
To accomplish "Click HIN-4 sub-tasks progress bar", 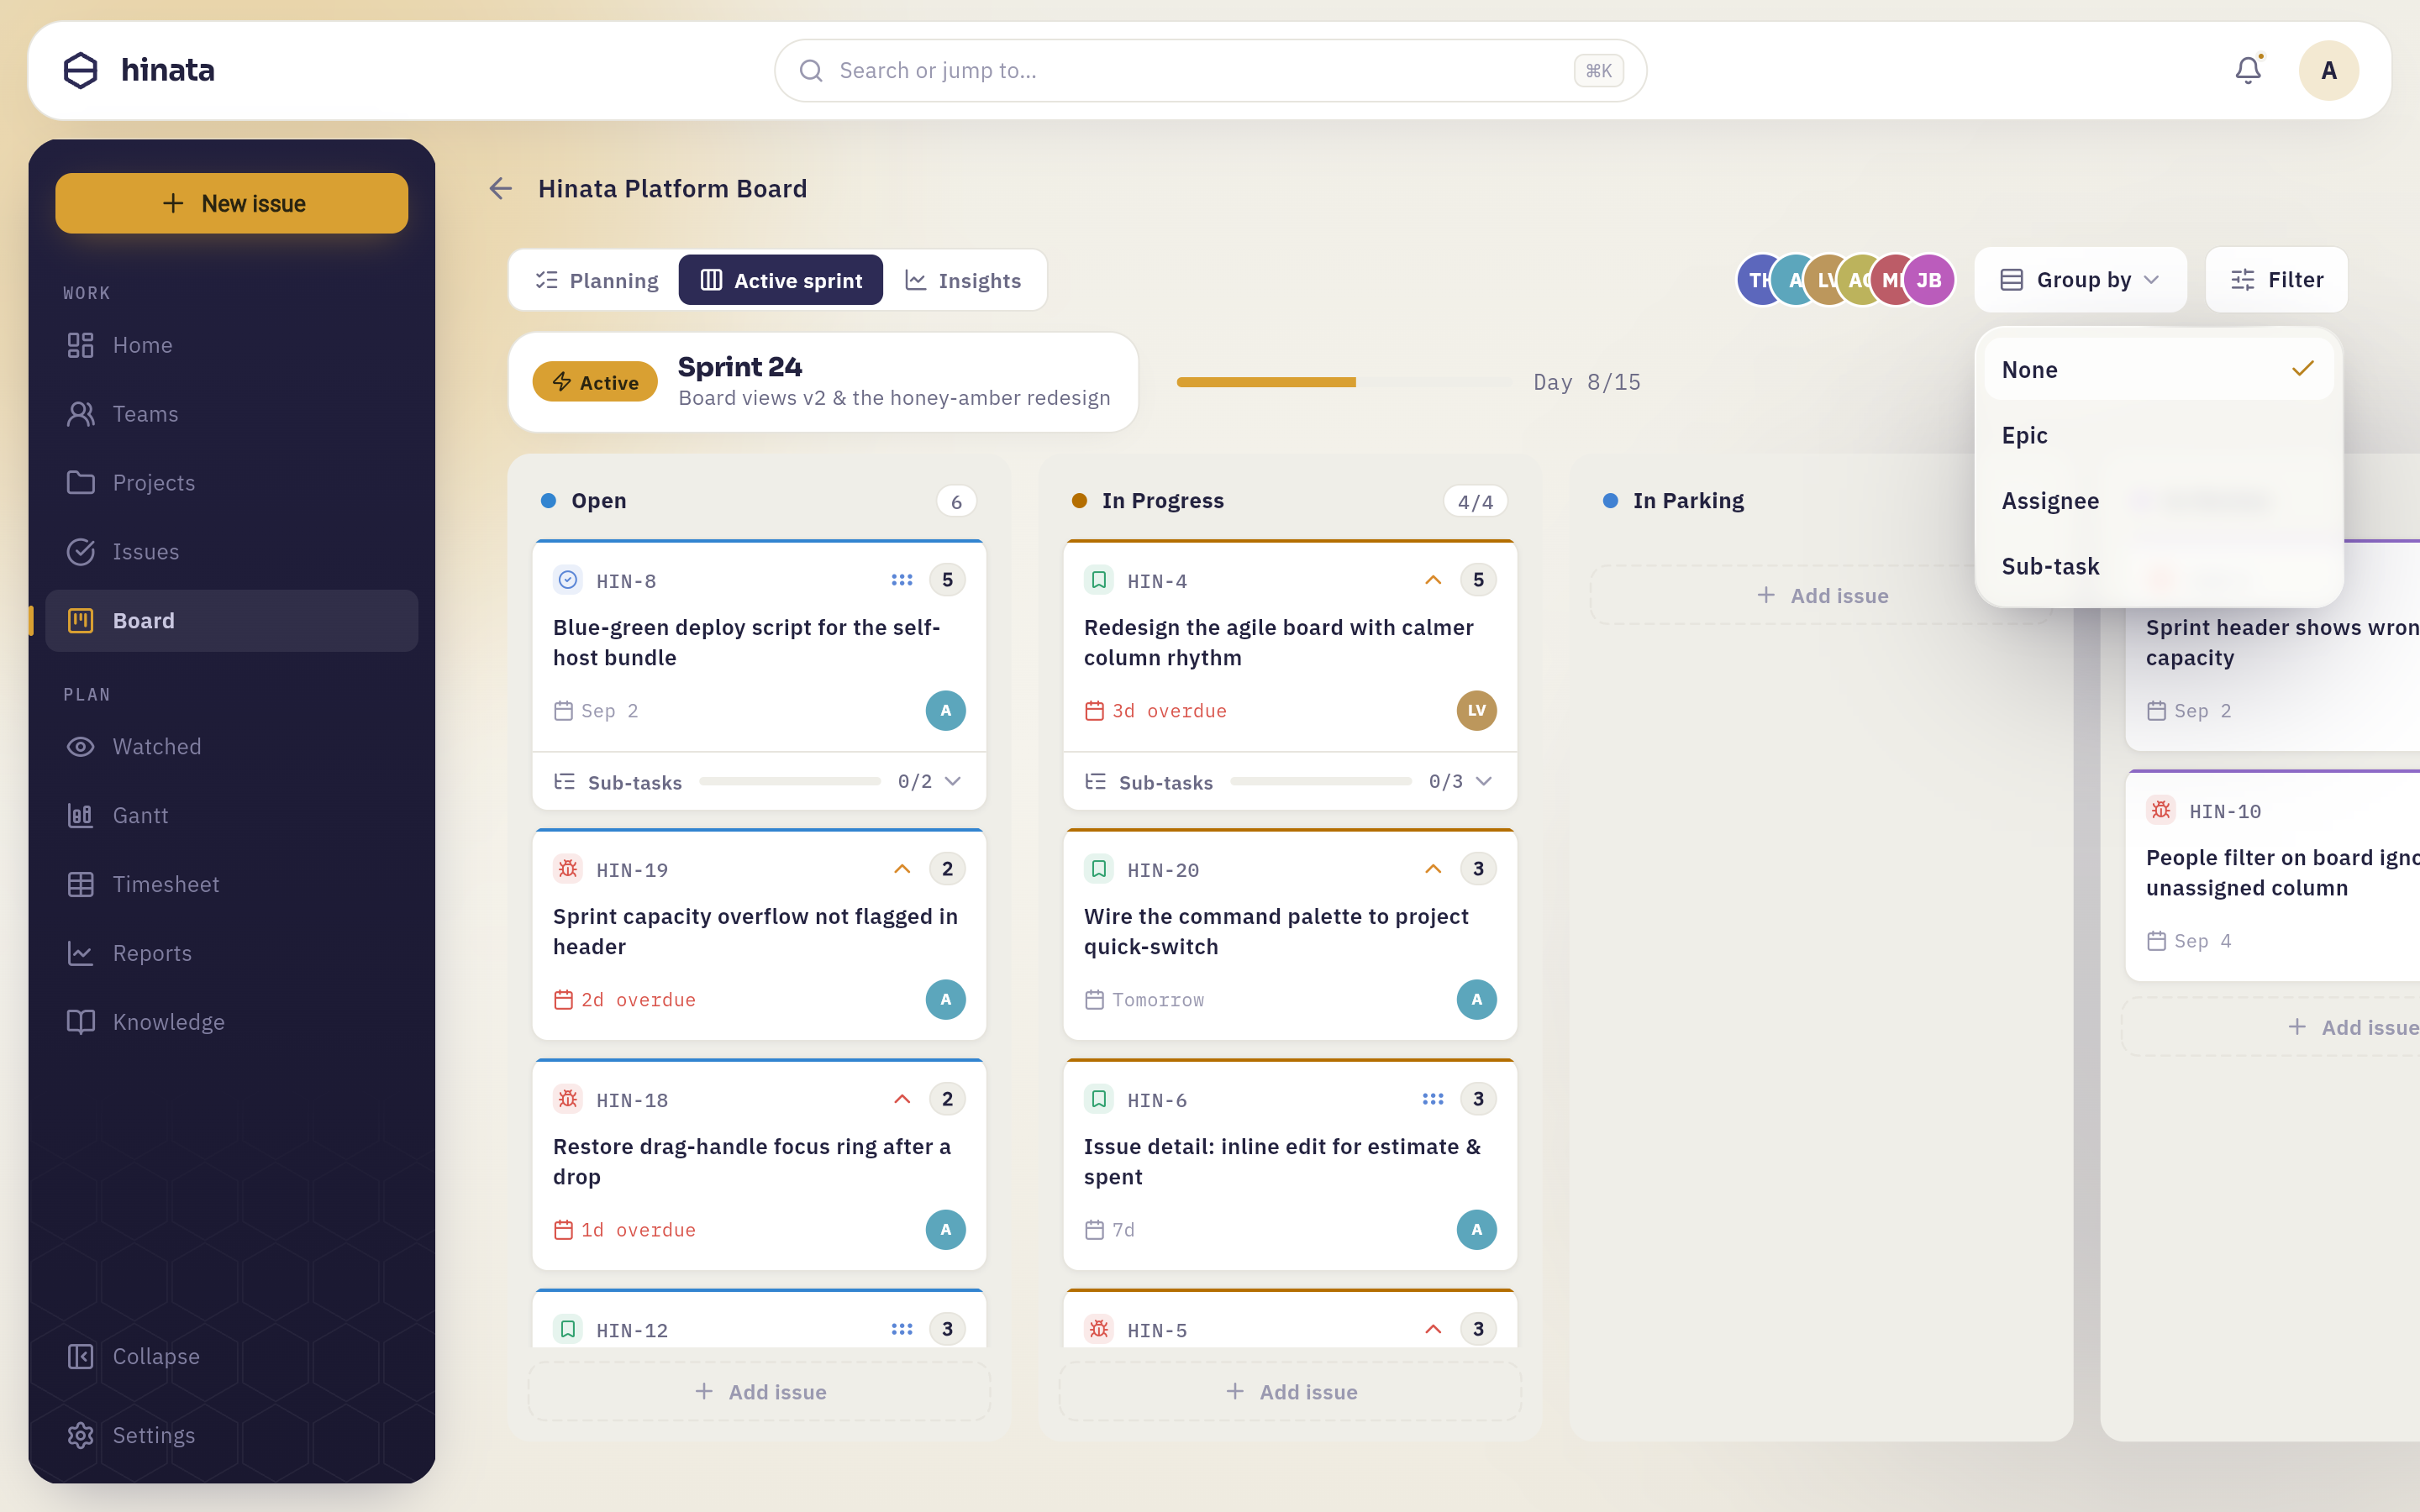I will coord(1321,782).
